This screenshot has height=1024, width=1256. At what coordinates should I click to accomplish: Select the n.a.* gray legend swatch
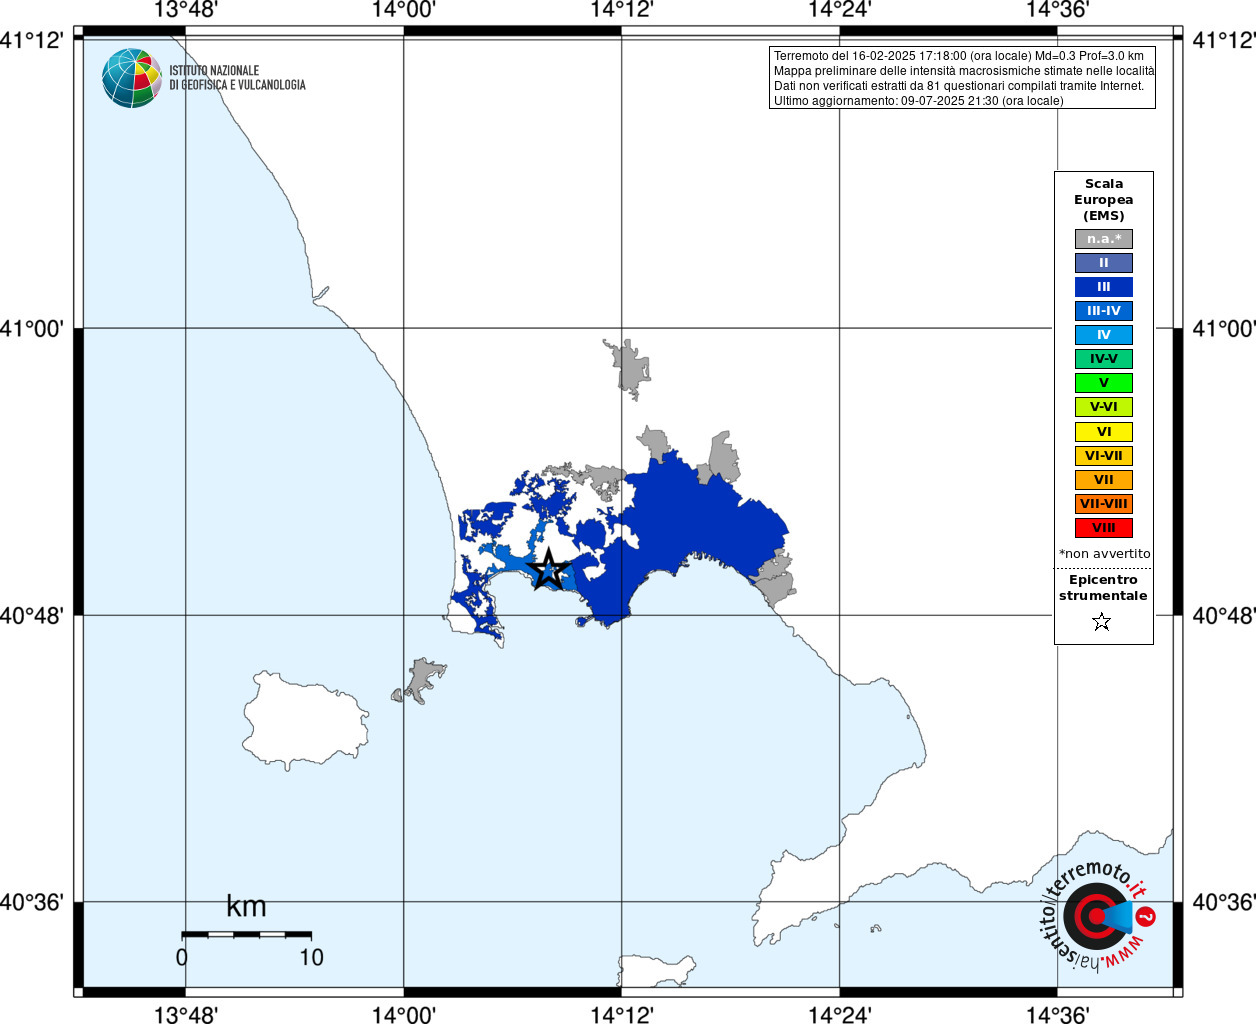1104,239
